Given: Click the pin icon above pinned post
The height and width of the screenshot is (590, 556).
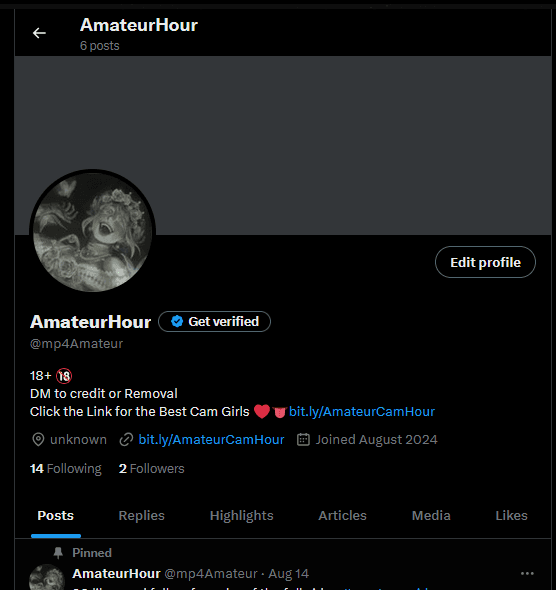Looking at the screenshot, I should point(58,553).
